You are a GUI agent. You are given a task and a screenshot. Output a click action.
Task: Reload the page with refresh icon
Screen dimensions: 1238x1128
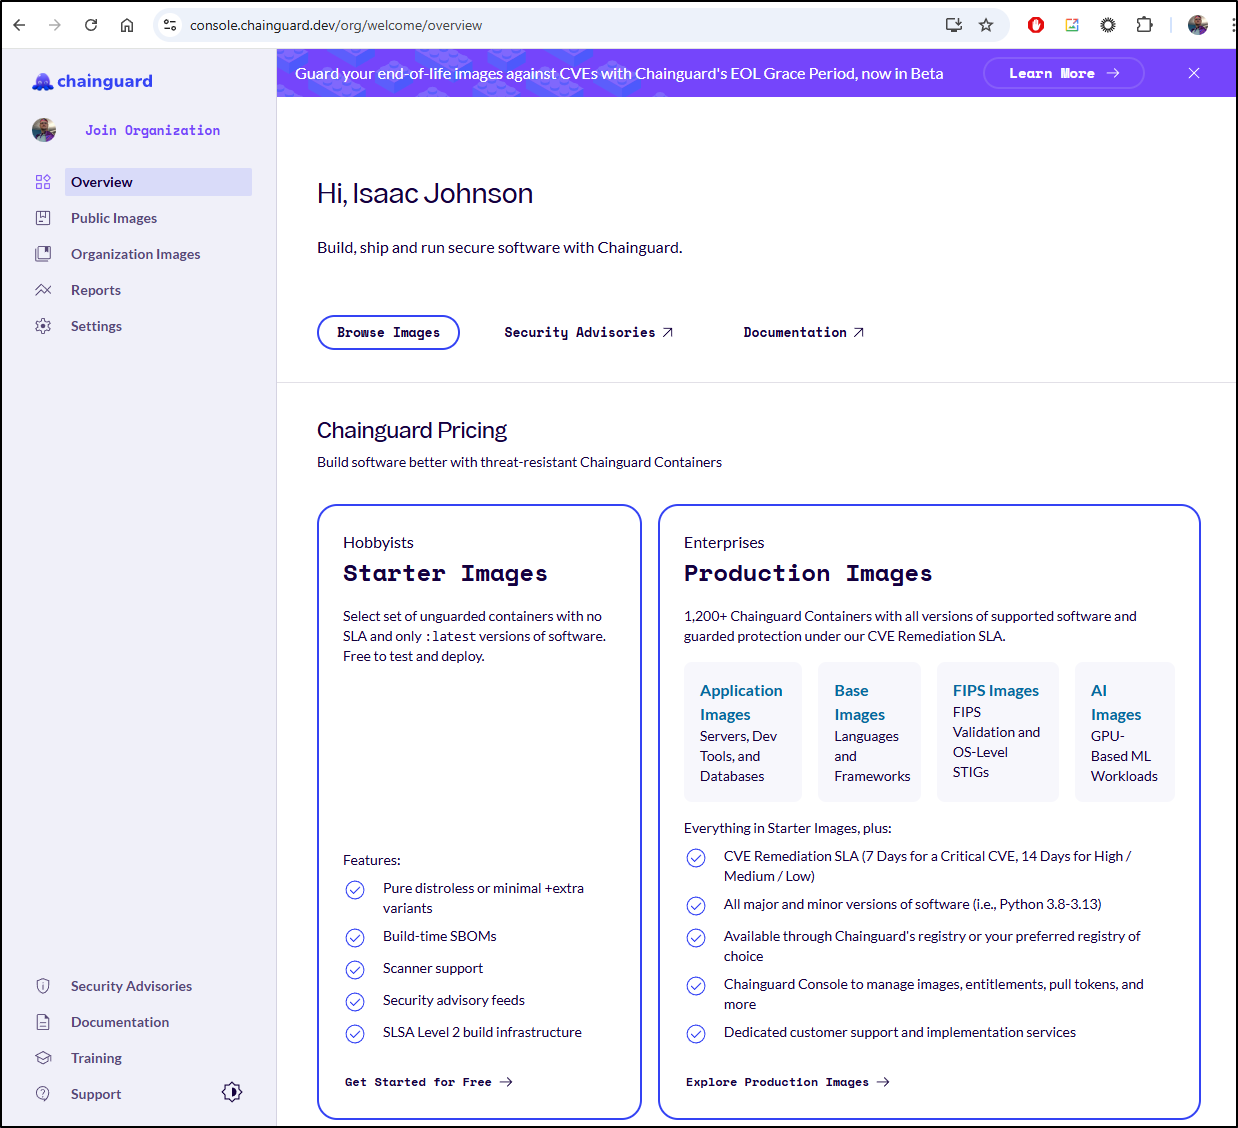tap(91, 25)
